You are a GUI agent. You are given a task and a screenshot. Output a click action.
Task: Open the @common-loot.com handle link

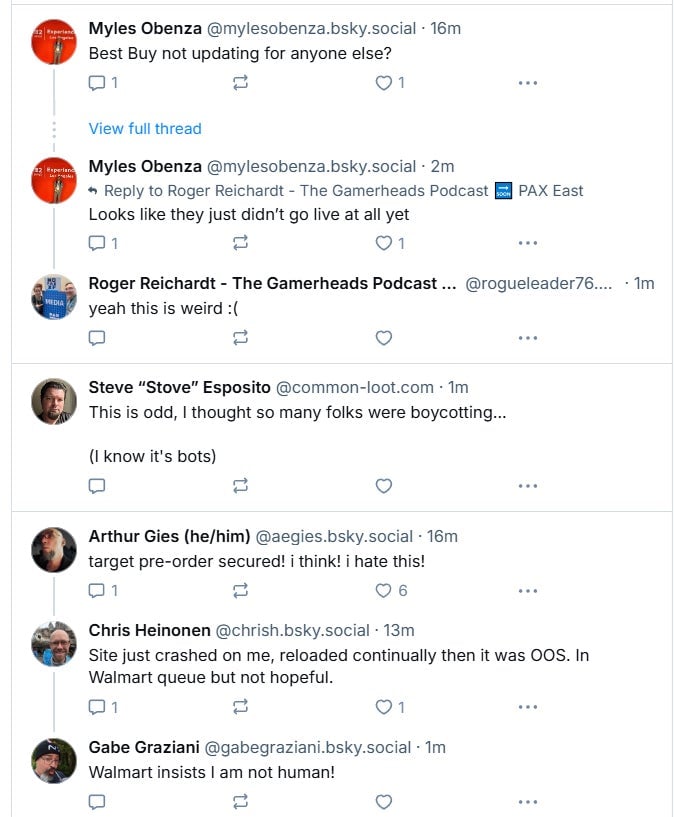click(x=355, y=387)
